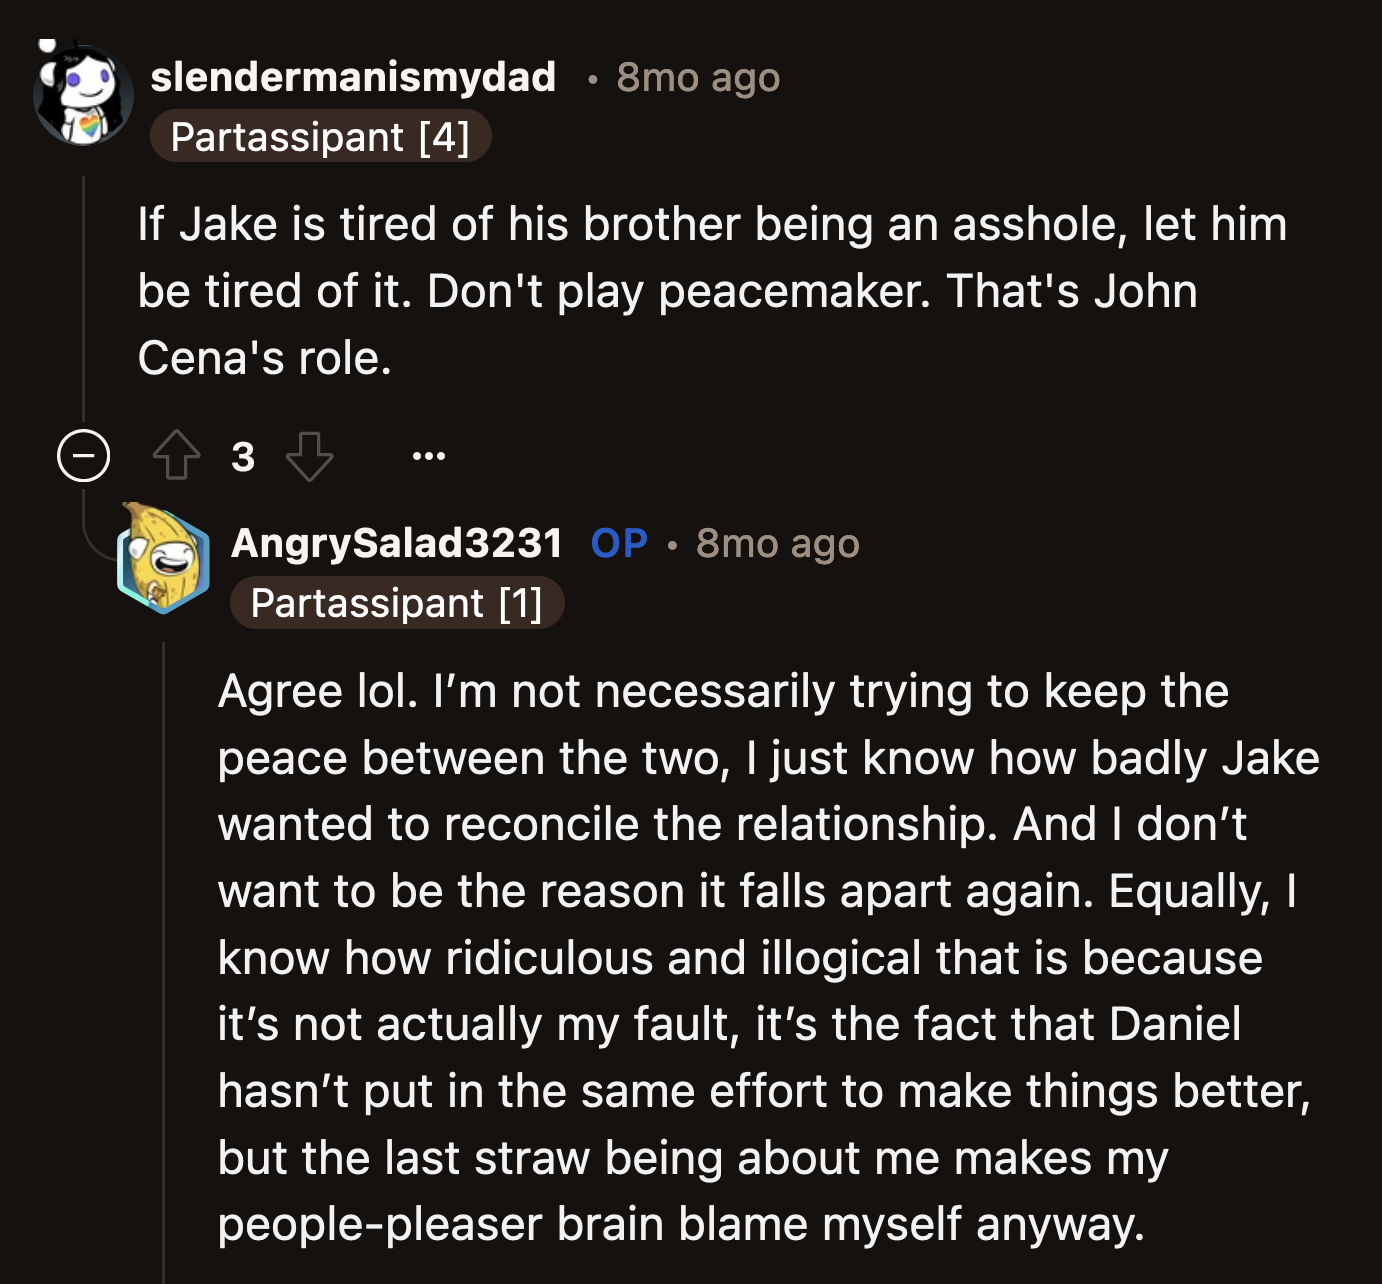Open AngrySalad3231's profile via username
This screenshot has width=1382, height=1284.
pos(396,543)
